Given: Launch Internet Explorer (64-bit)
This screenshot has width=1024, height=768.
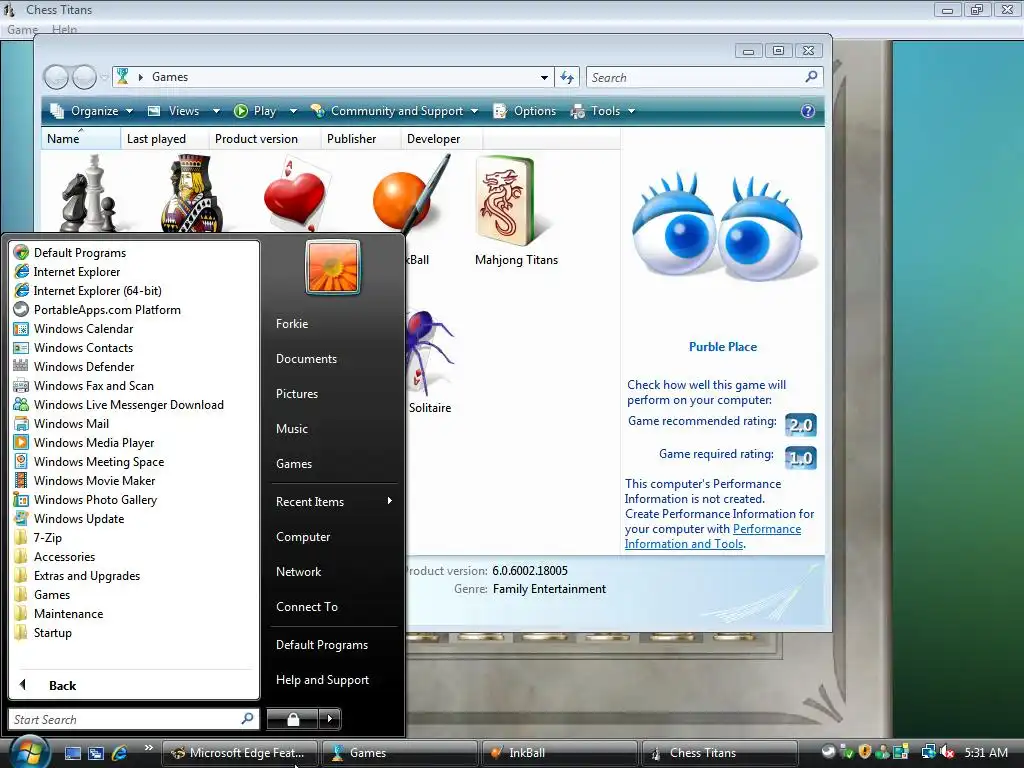Looking at the screenshot, I should tap(97, 291).
